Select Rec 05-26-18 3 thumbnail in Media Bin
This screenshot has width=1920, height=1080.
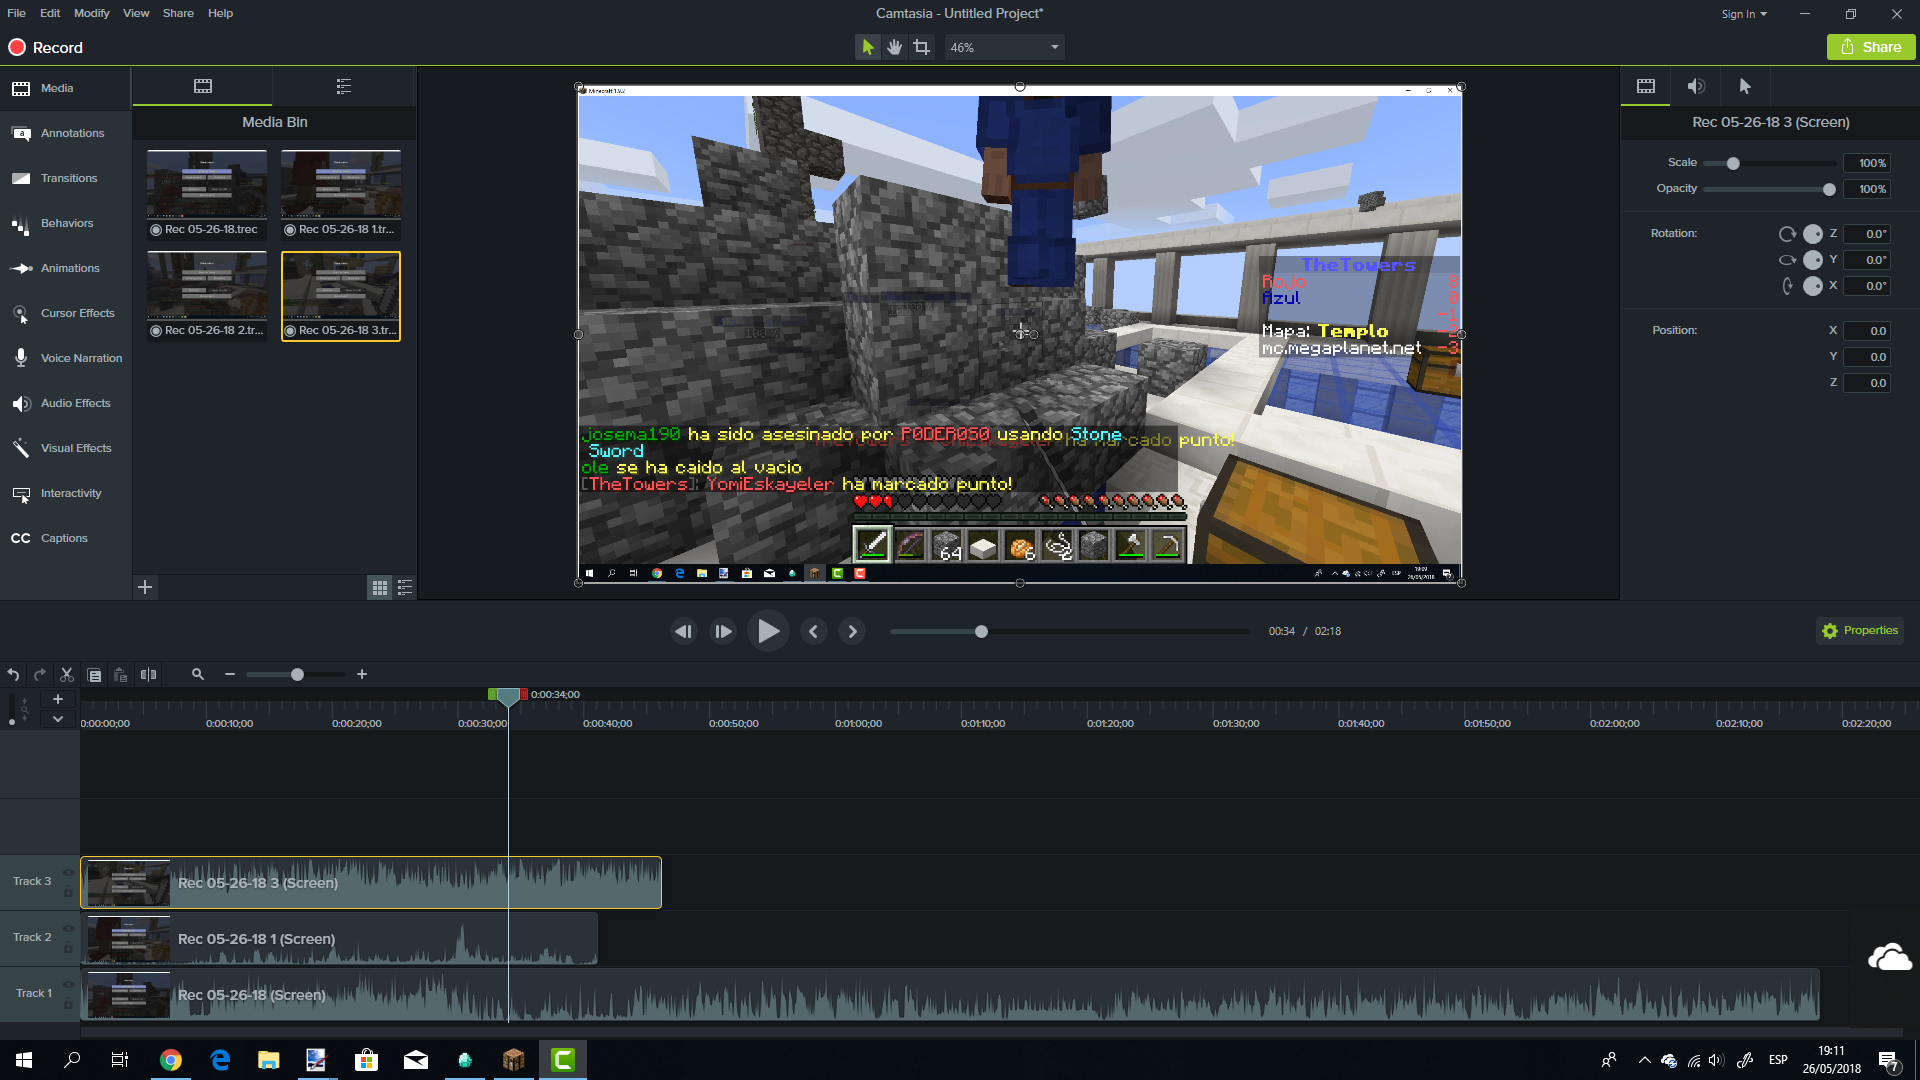[x=341, y=296]
